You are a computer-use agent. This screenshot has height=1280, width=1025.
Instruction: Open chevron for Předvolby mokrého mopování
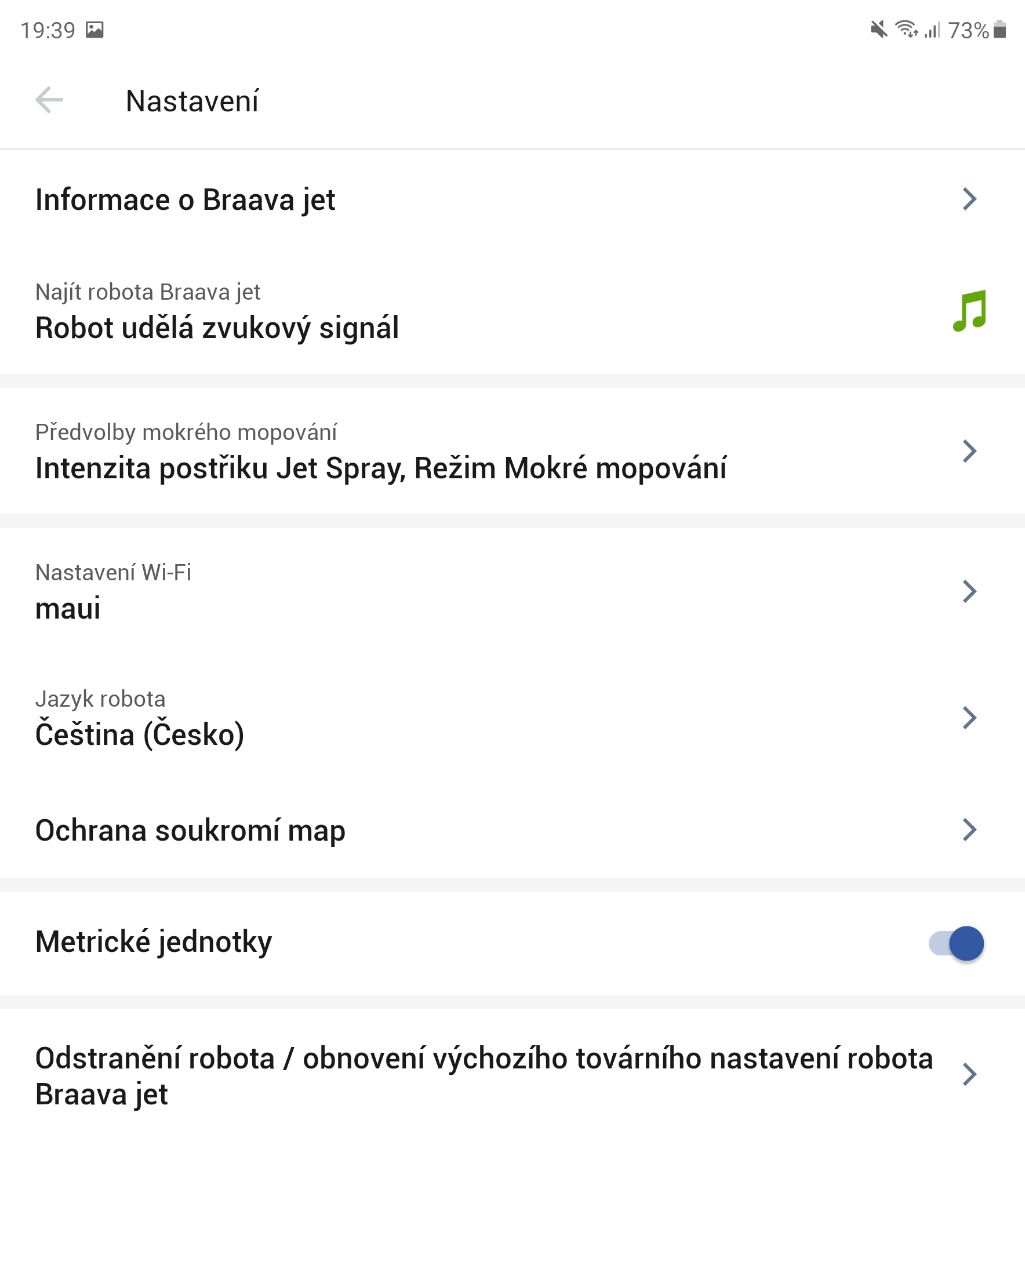click(x=969, y=451)
